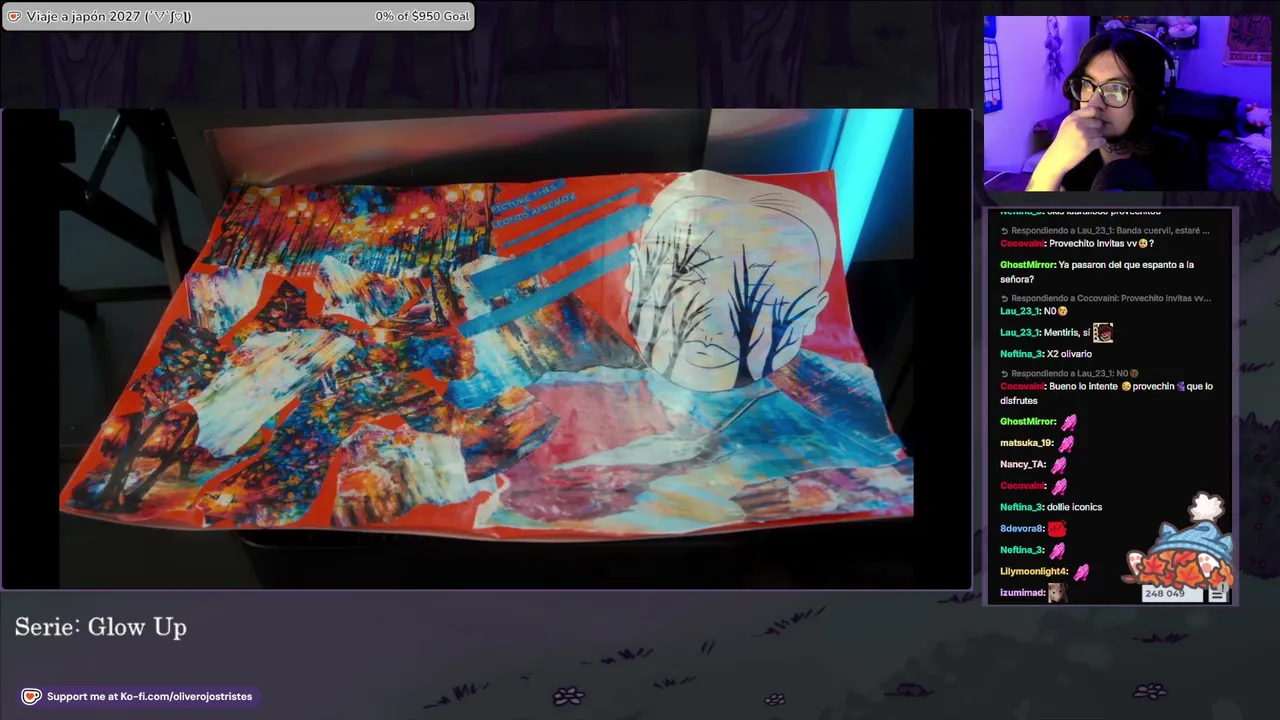
Task: Click the emote next to izumimad
Action: (1057, 592)
